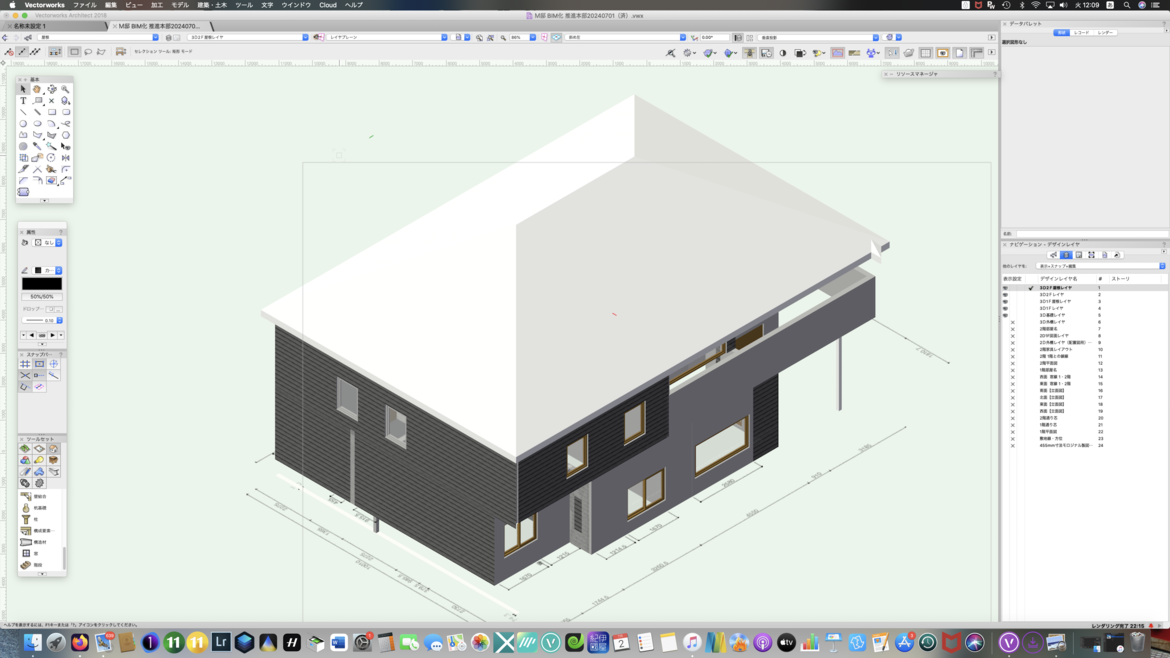The image size is (1170, 658).
Task: Select the Pan hand tool
Action: click(x=37, y=89)
